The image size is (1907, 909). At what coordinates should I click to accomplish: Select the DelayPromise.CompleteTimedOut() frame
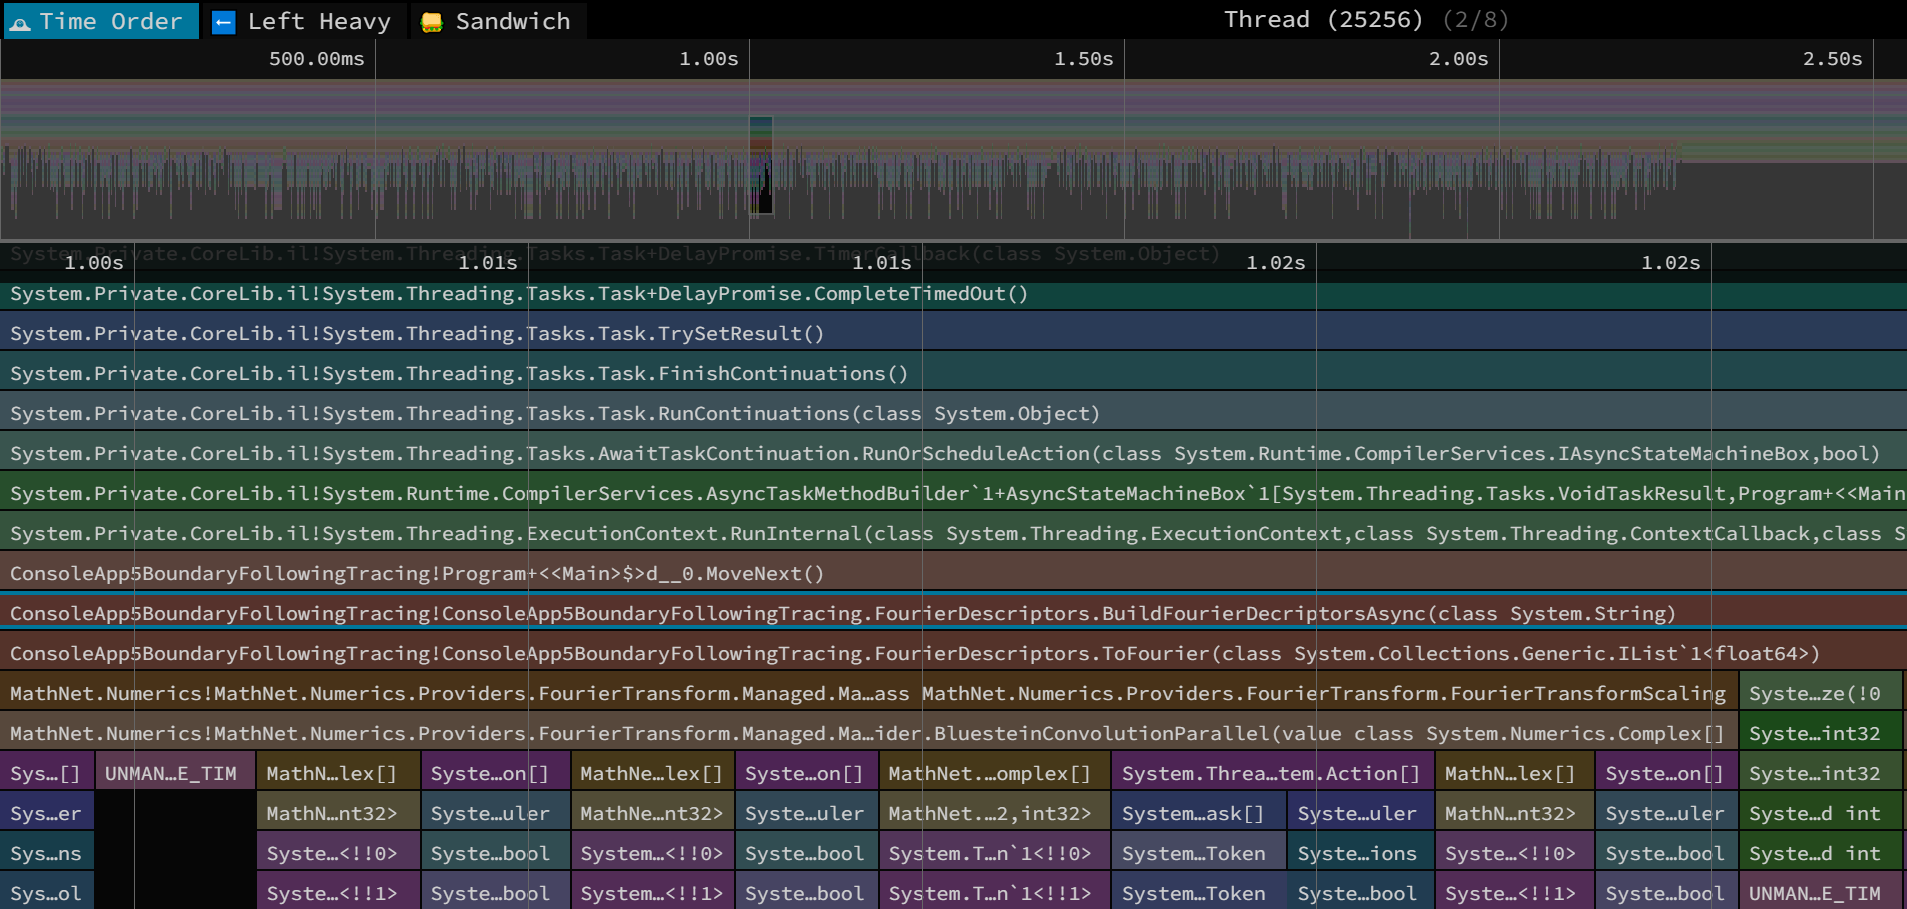tap(953, 294)
